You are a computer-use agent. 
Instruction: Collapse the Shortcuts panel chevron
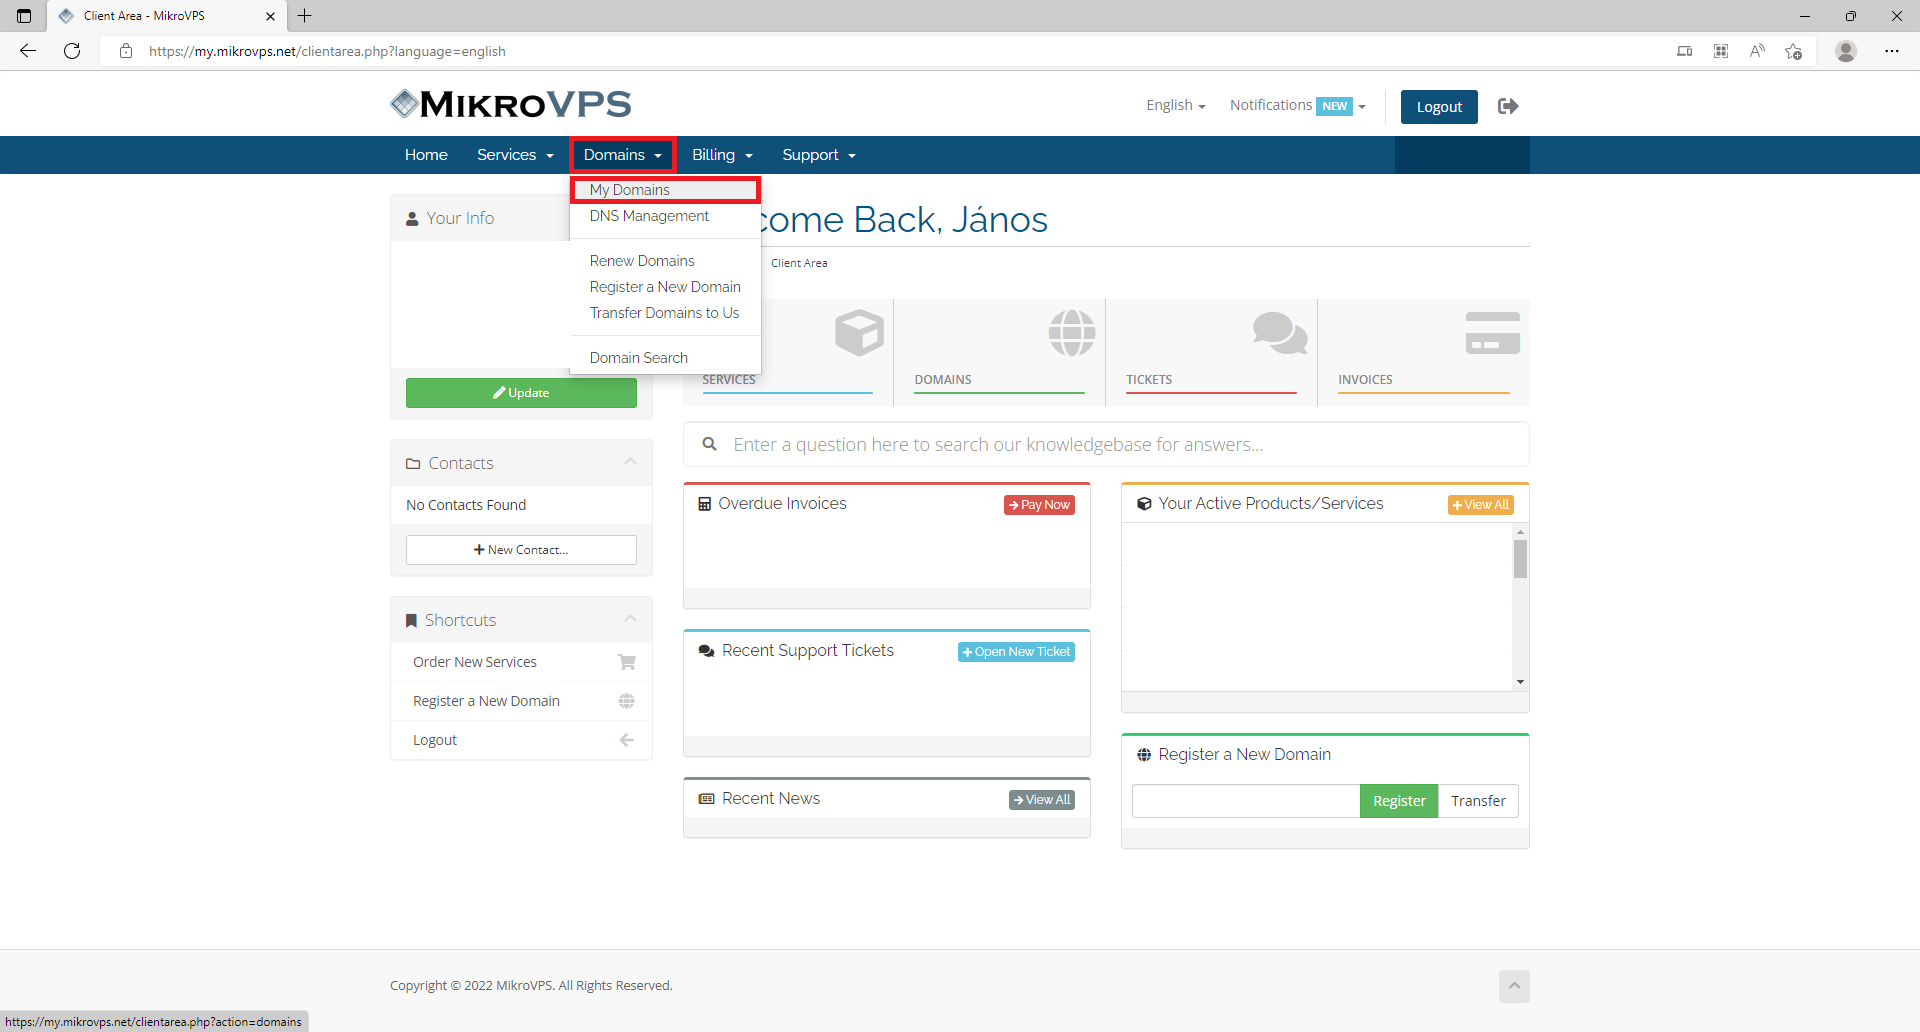click(x=630, y=619)
